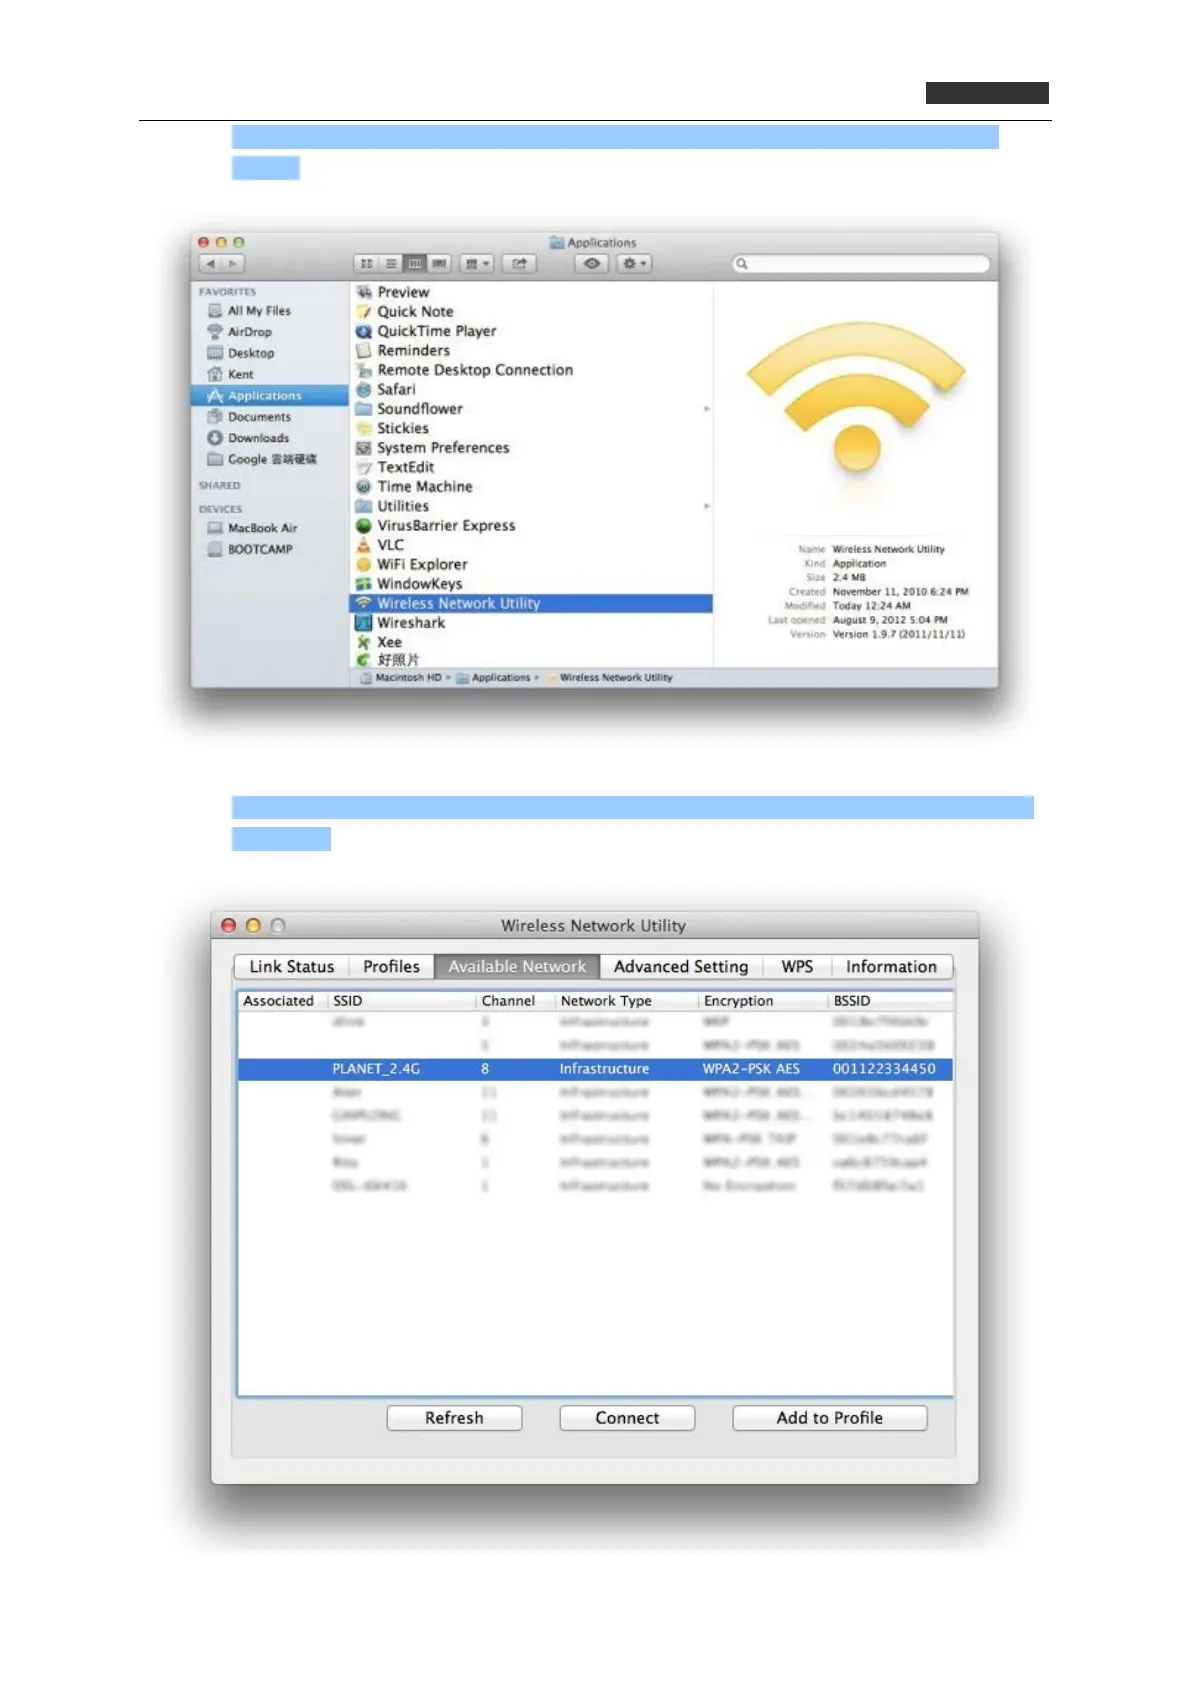1190x1684 pixels.
Task: Select Preview in Applications list
Action: coord(394,292)
